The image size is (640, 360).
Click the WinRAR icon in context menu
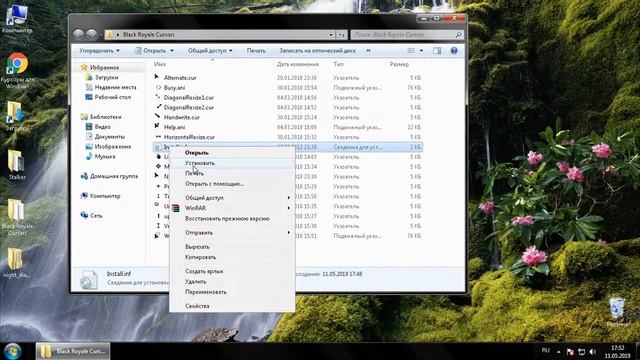tap(176, 208)
